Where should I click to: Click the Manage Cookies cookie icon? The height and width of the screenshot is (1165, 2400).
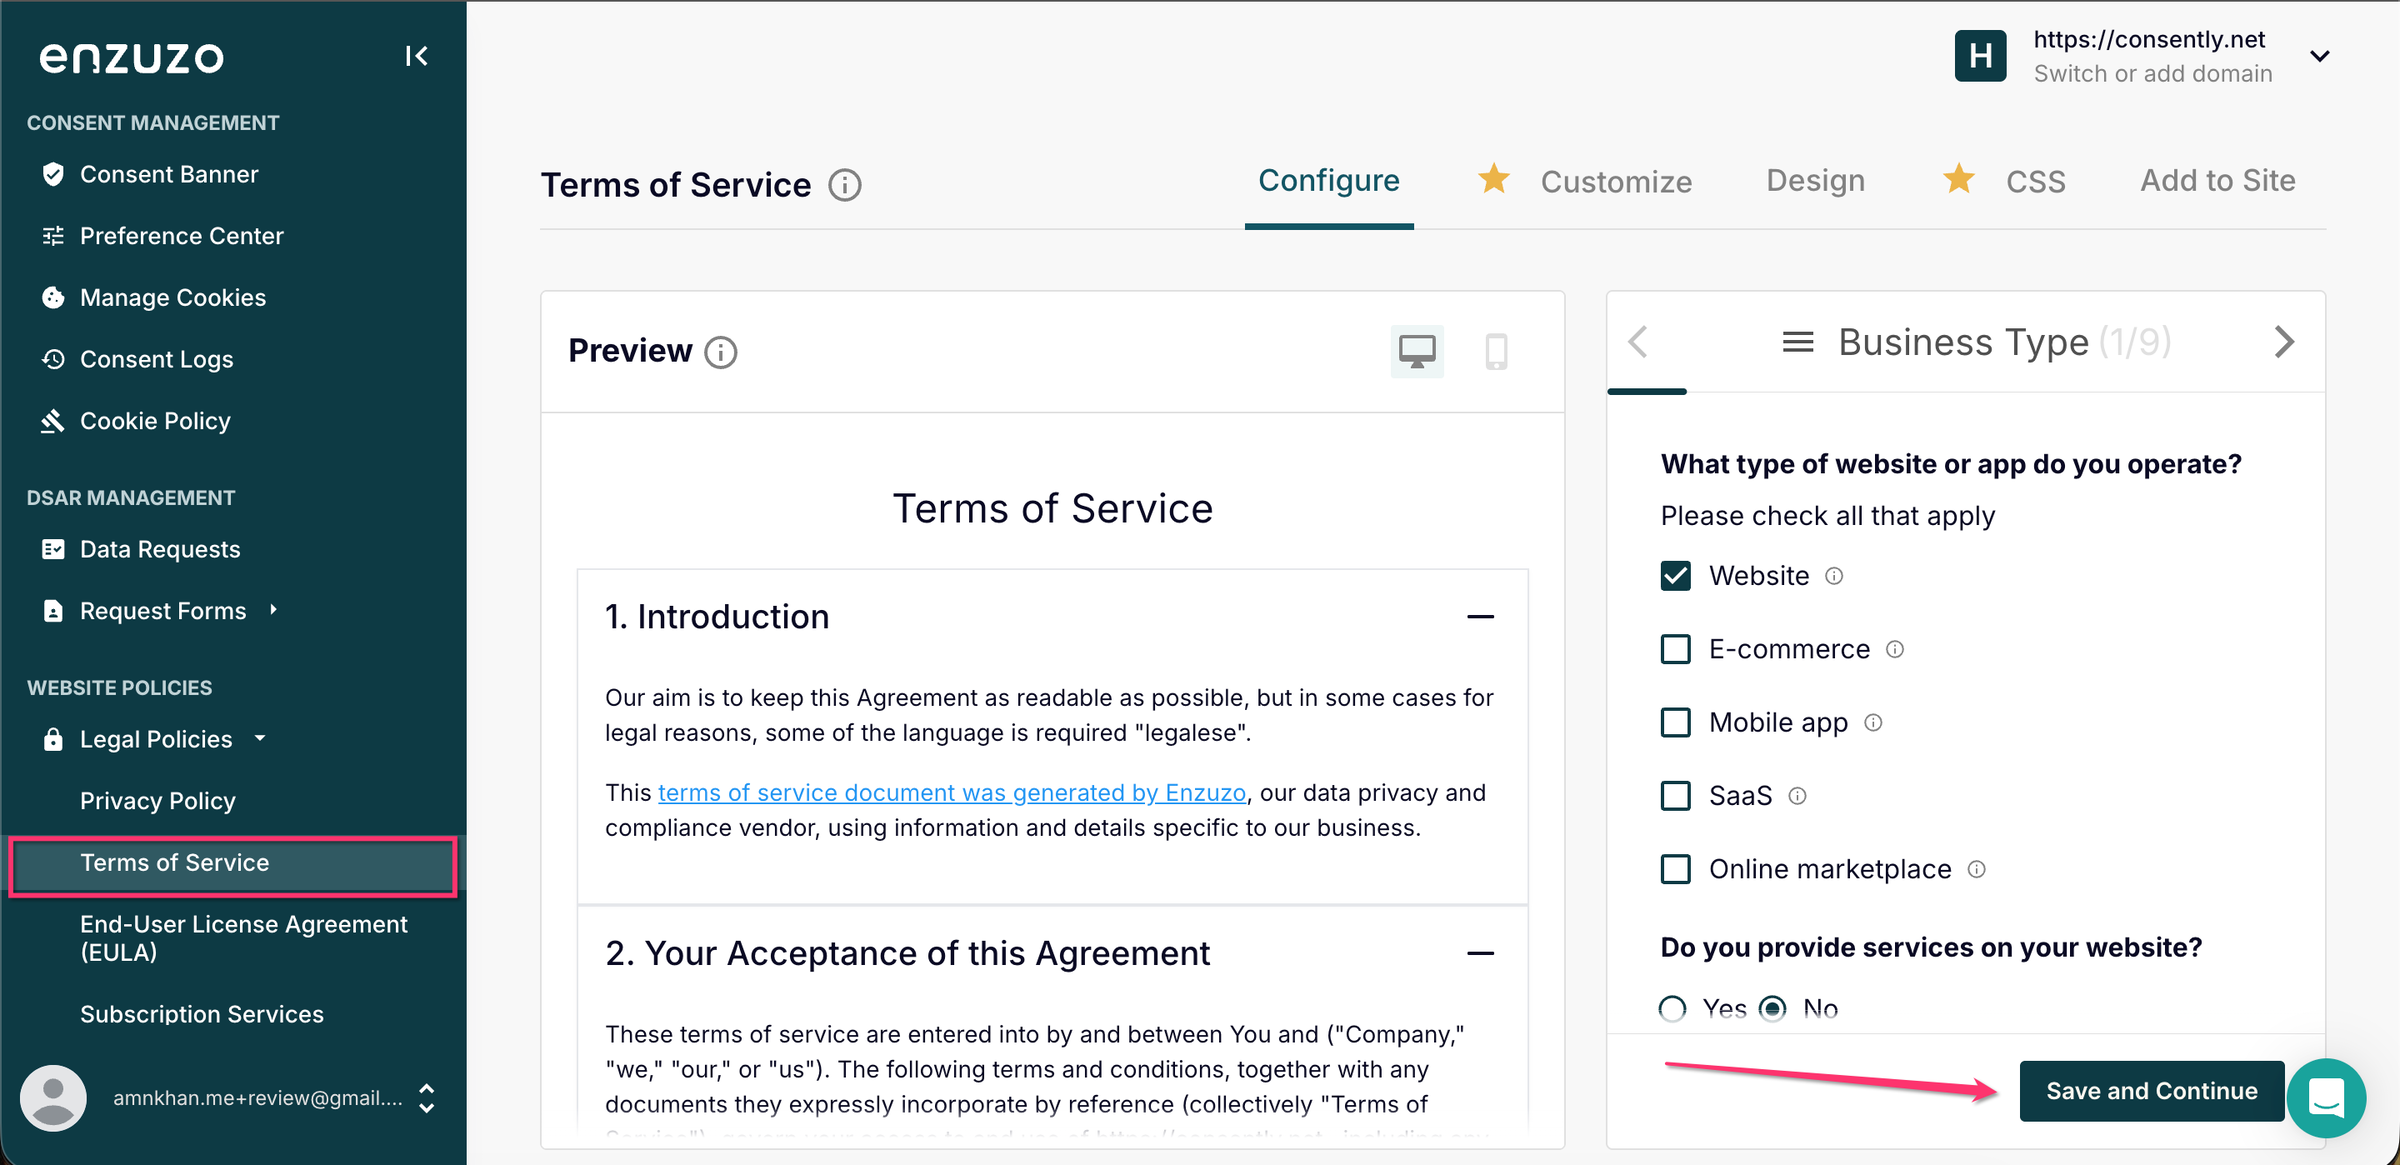[53, 297]
